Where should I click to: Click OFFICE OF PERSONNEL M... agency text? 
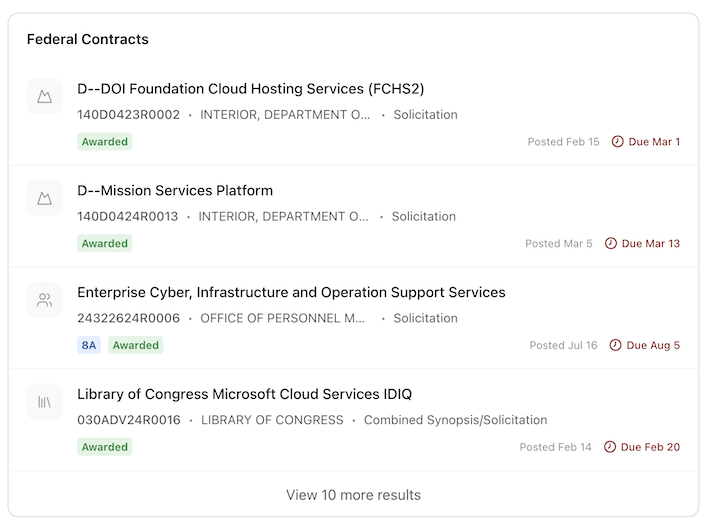click(x=283, y=319)
